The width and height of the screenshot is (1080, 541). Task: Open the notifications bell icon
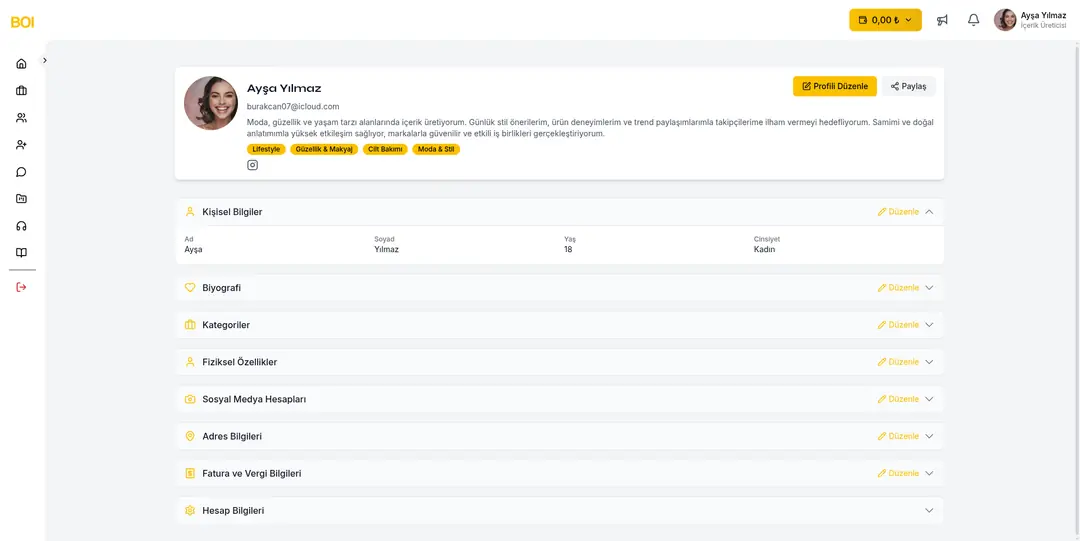pos(973,20)
